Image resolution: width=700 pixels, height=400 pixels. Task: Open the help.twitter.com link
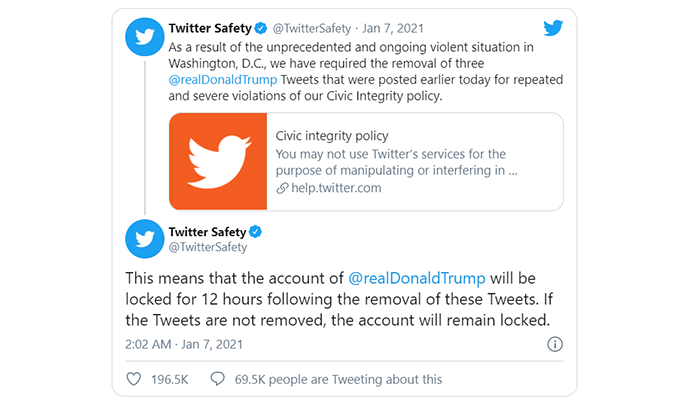[336, 188]
